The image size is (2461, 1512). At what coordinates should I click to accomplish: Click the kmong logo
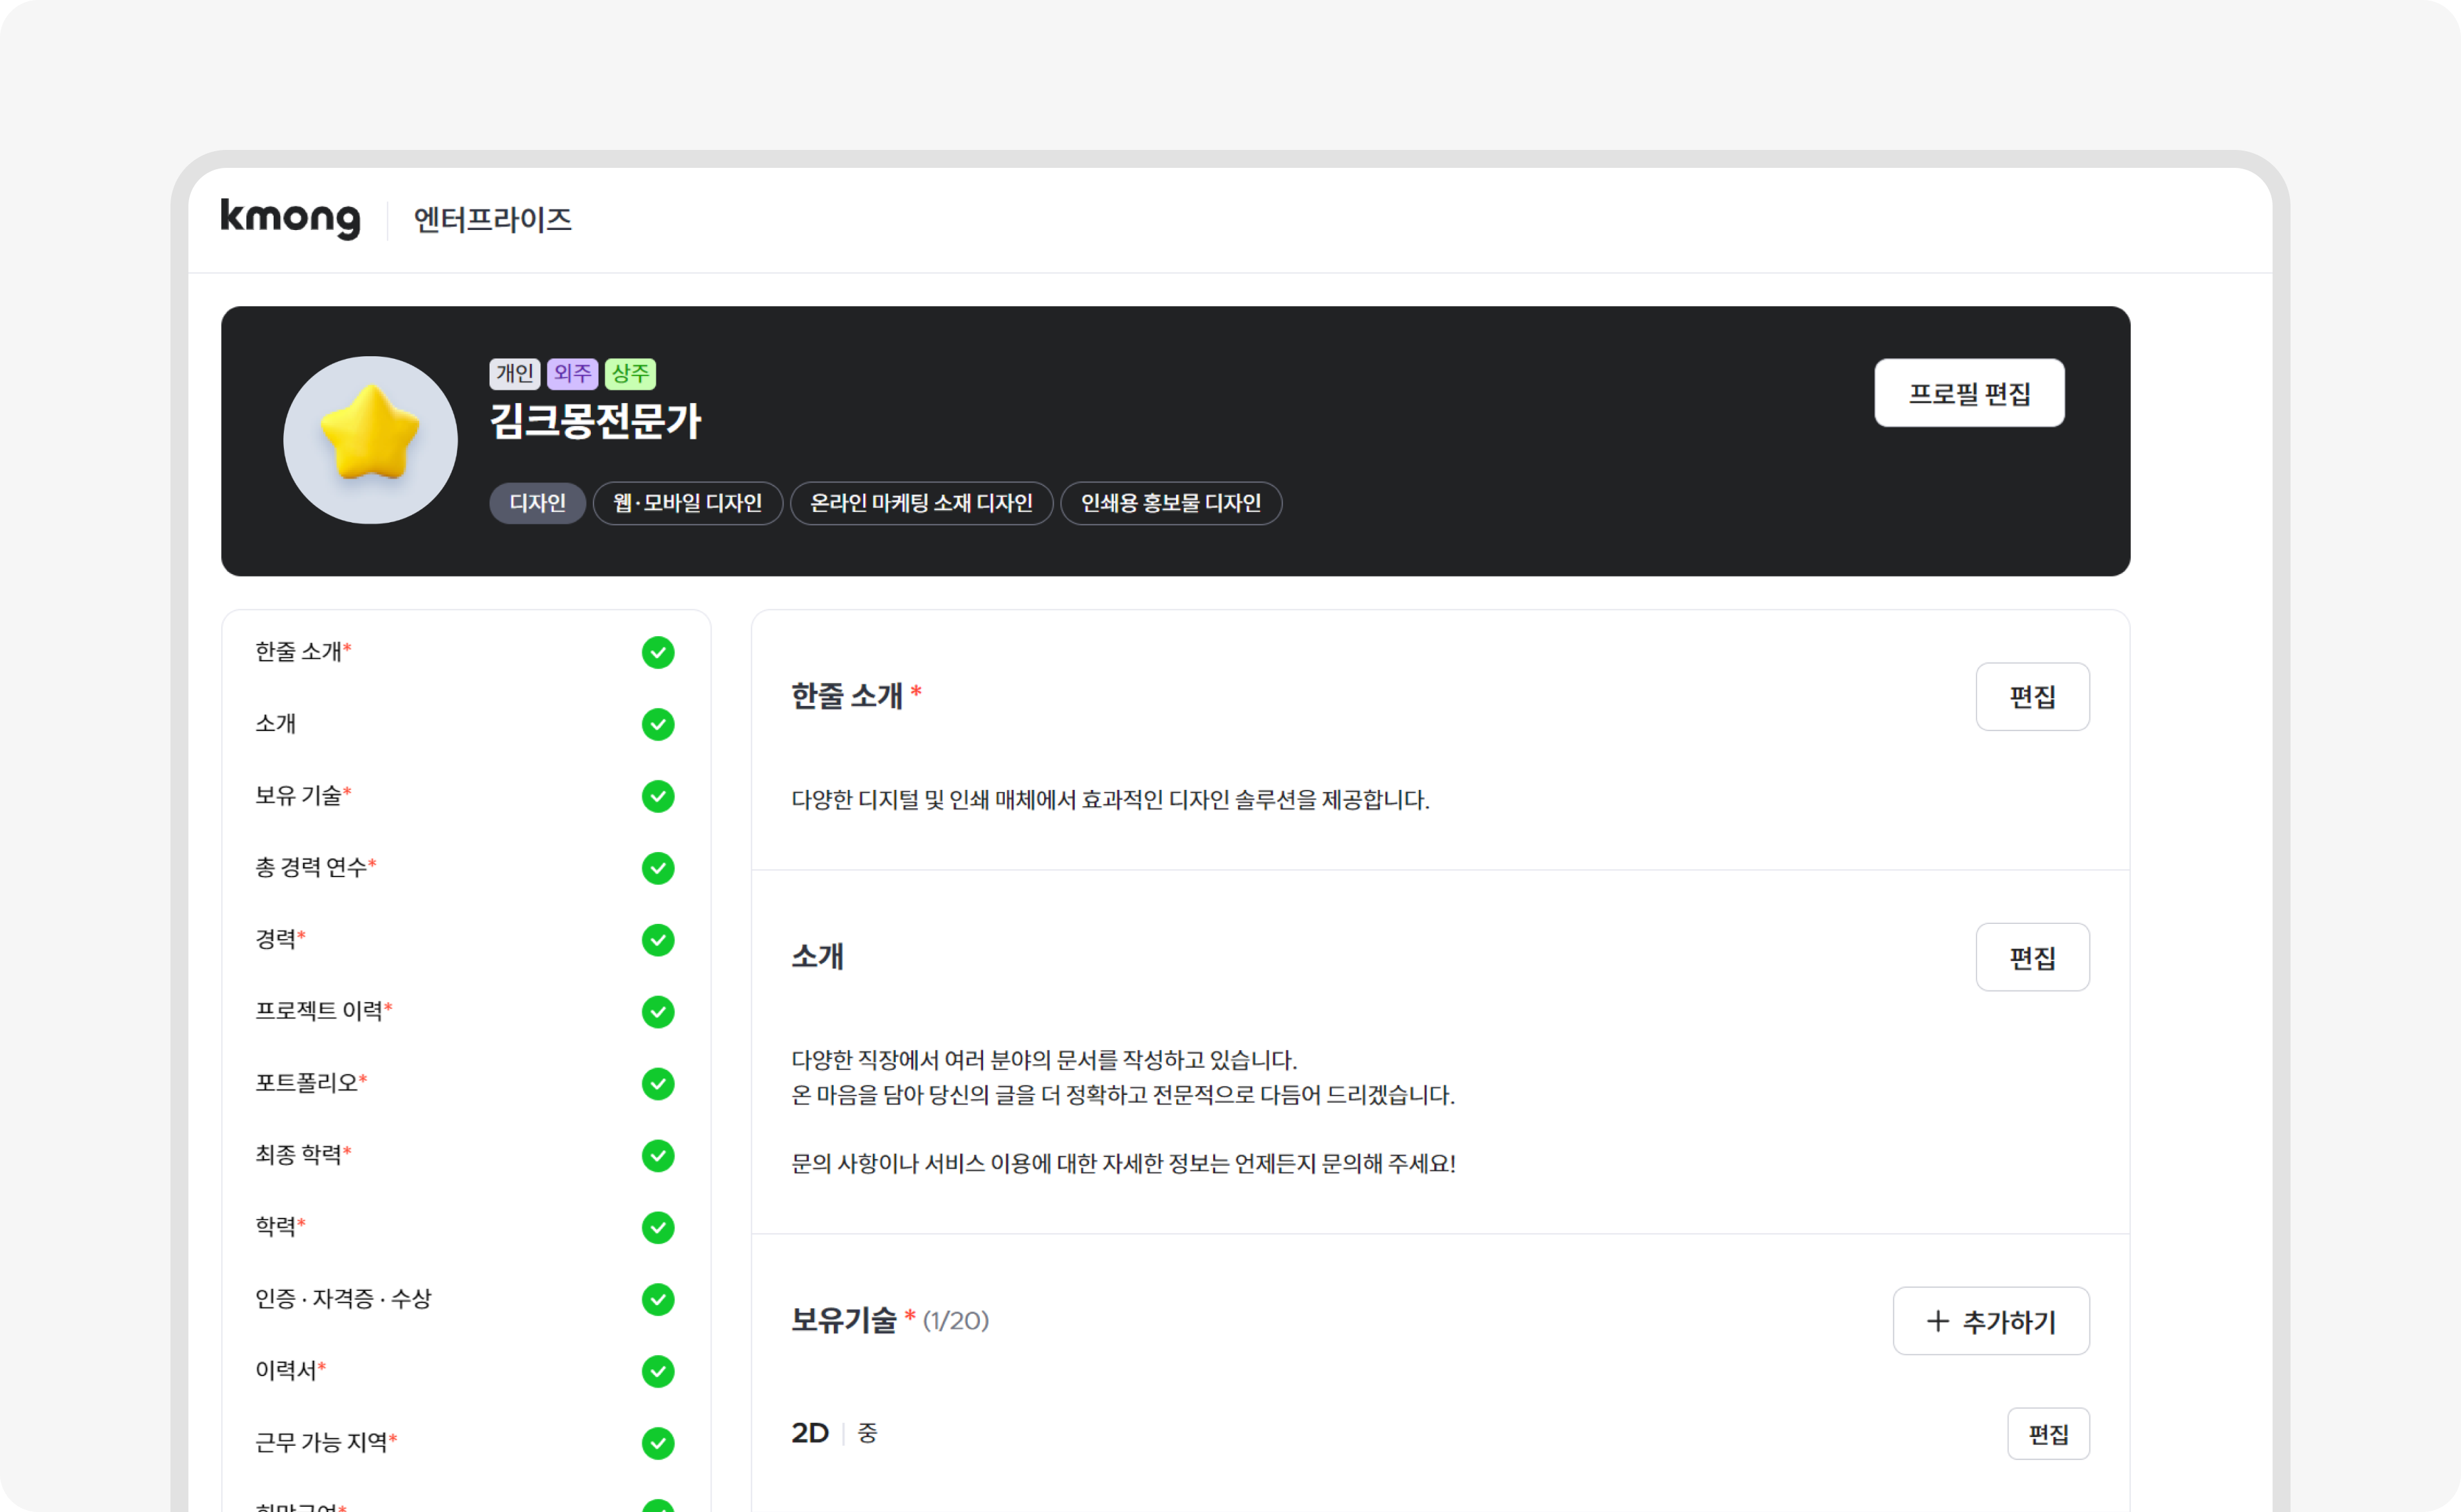tap(290, 218)
